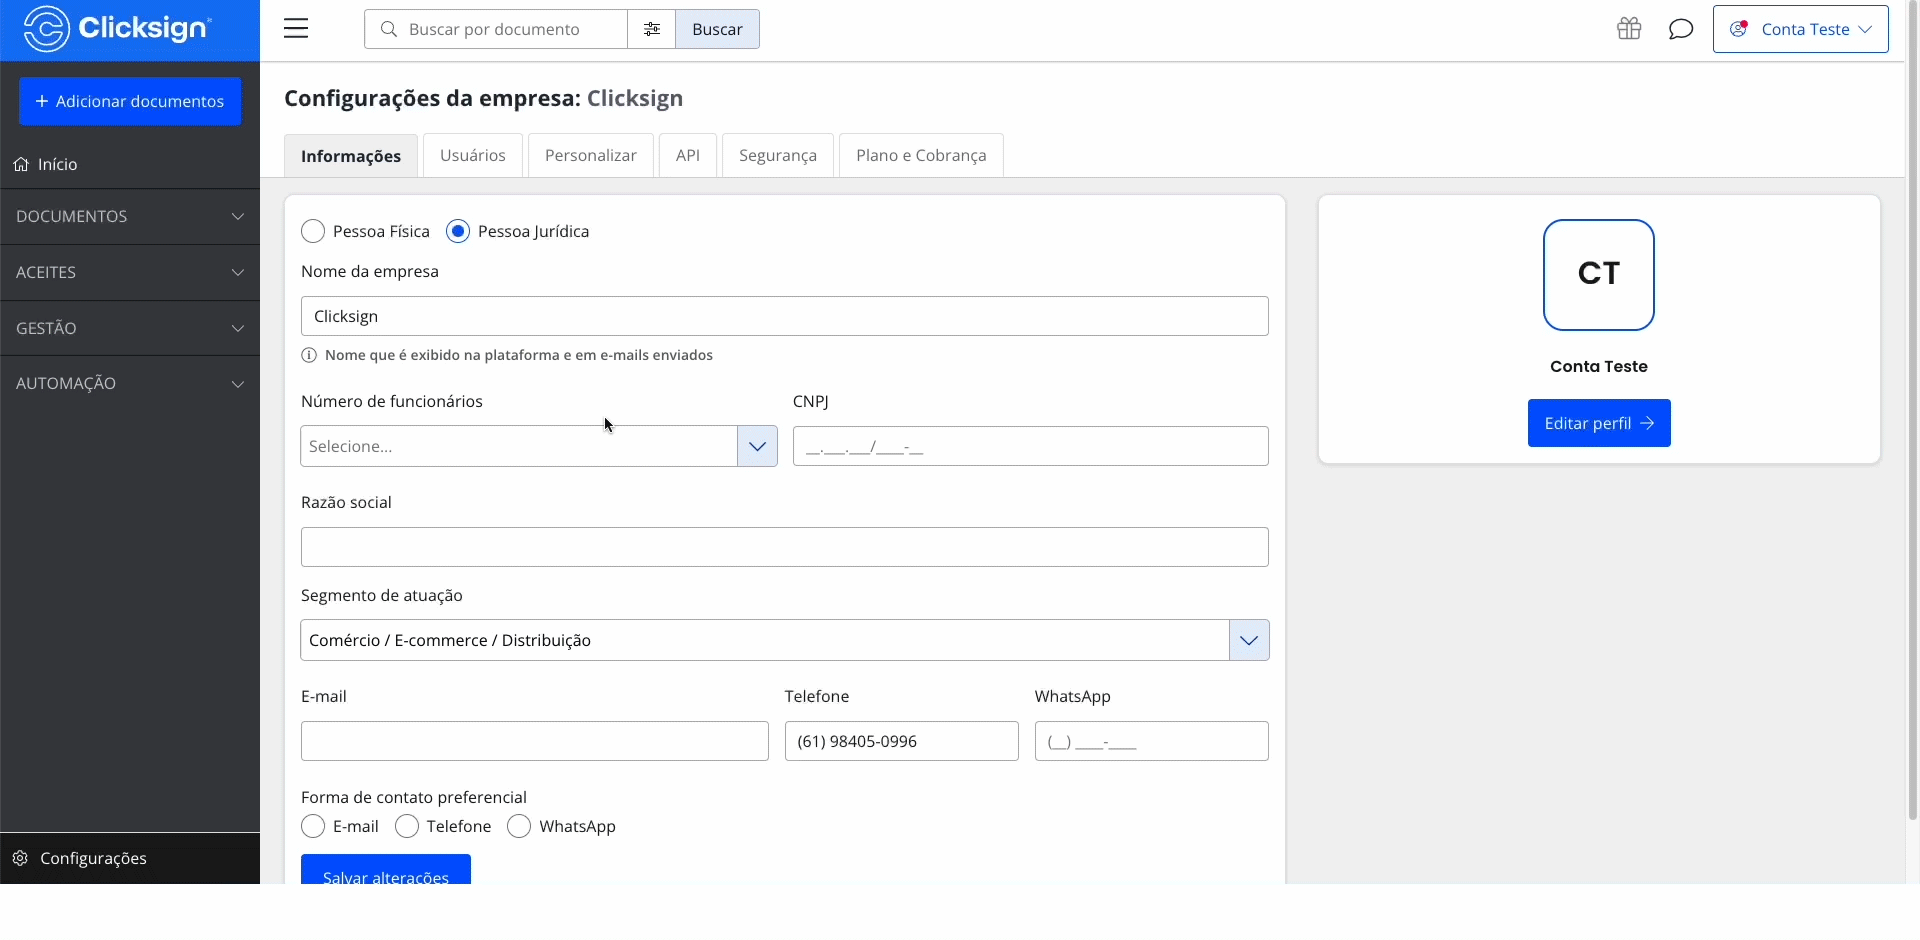Choose WhatsApp as preferred contact
The image size is (1920, 940).
pyautogui.click(x=519, y=826)
